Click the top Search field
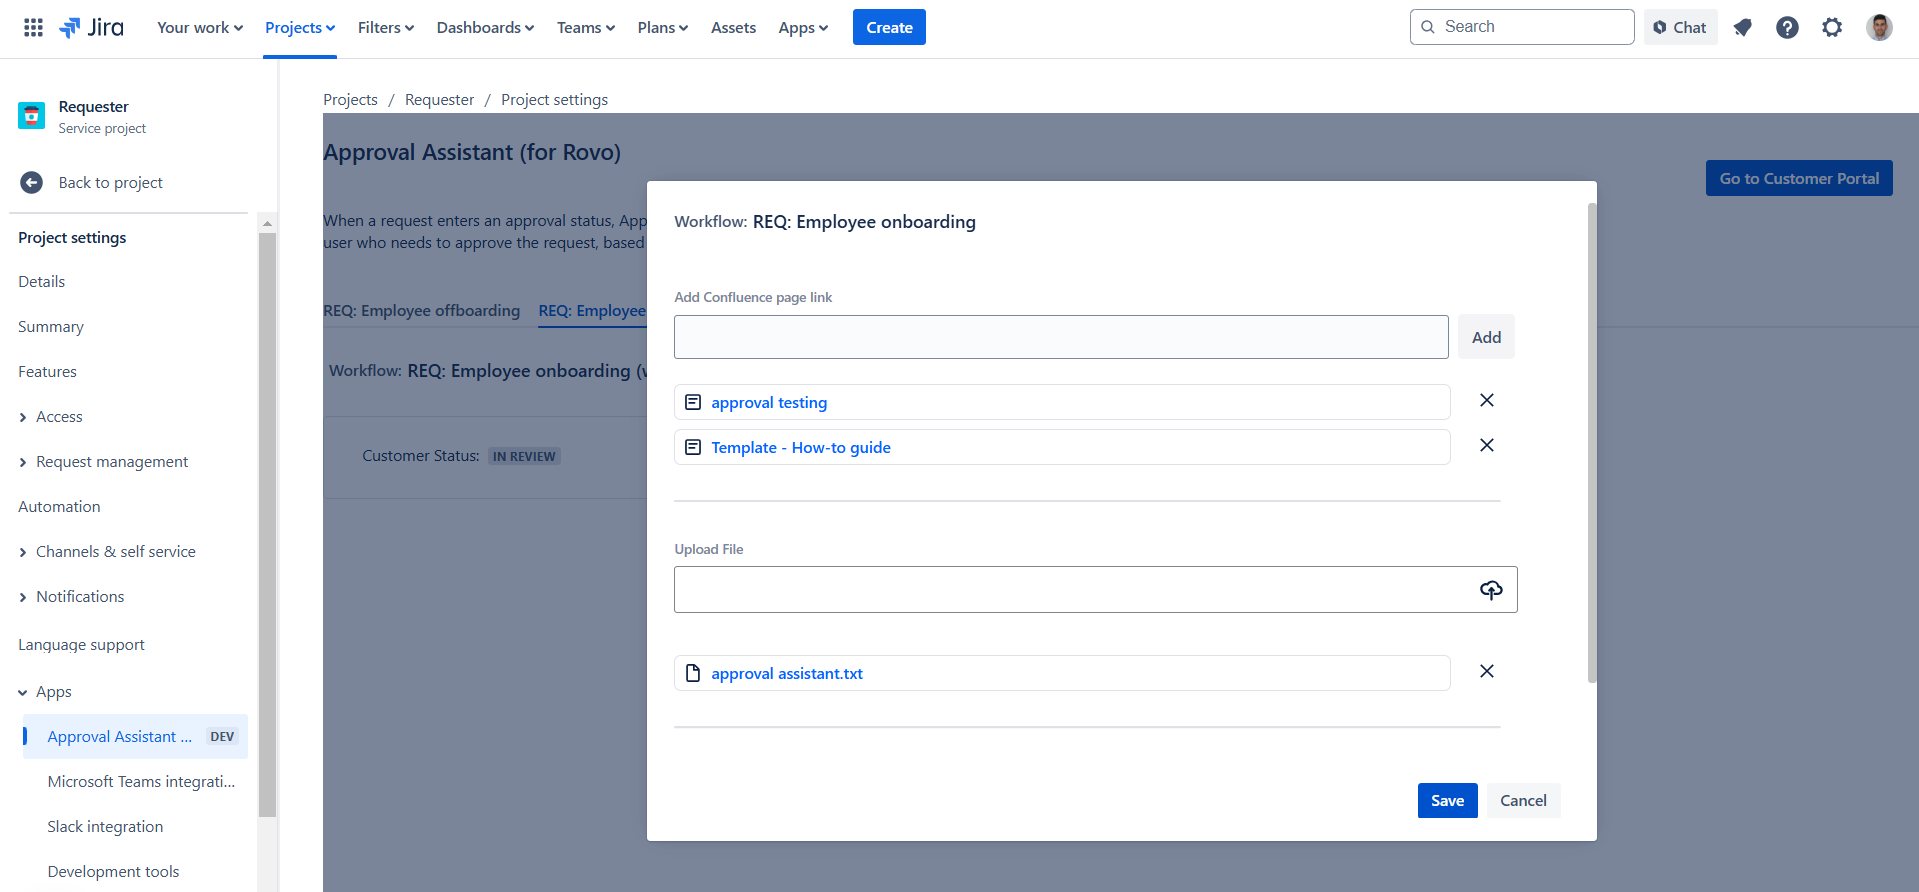This screenshot has height=892, width=1919. pyautogui.click(x=1522, y=27)
